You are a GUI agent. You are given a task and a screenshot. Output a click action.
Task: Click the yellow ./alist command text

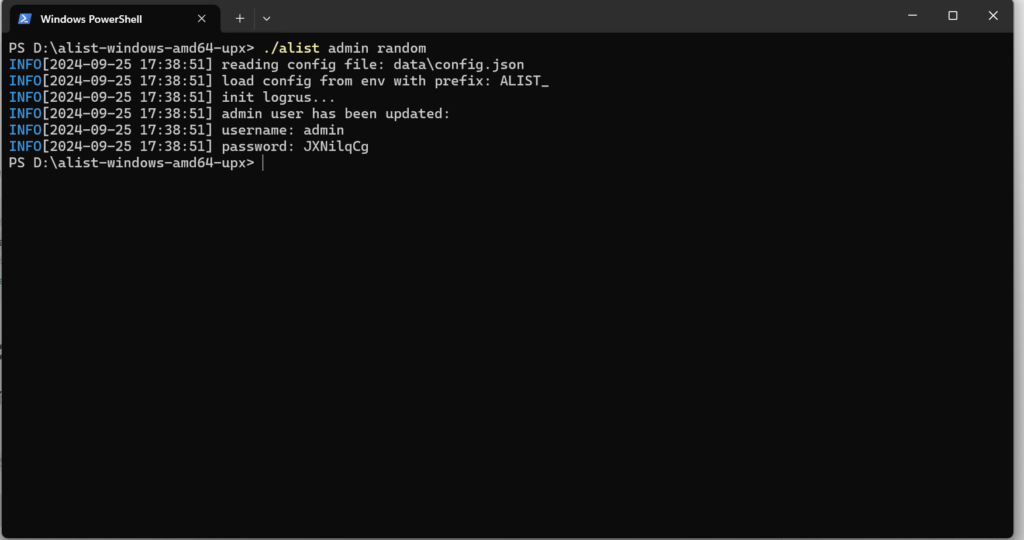pyautogui.click(x=291, y=48)
